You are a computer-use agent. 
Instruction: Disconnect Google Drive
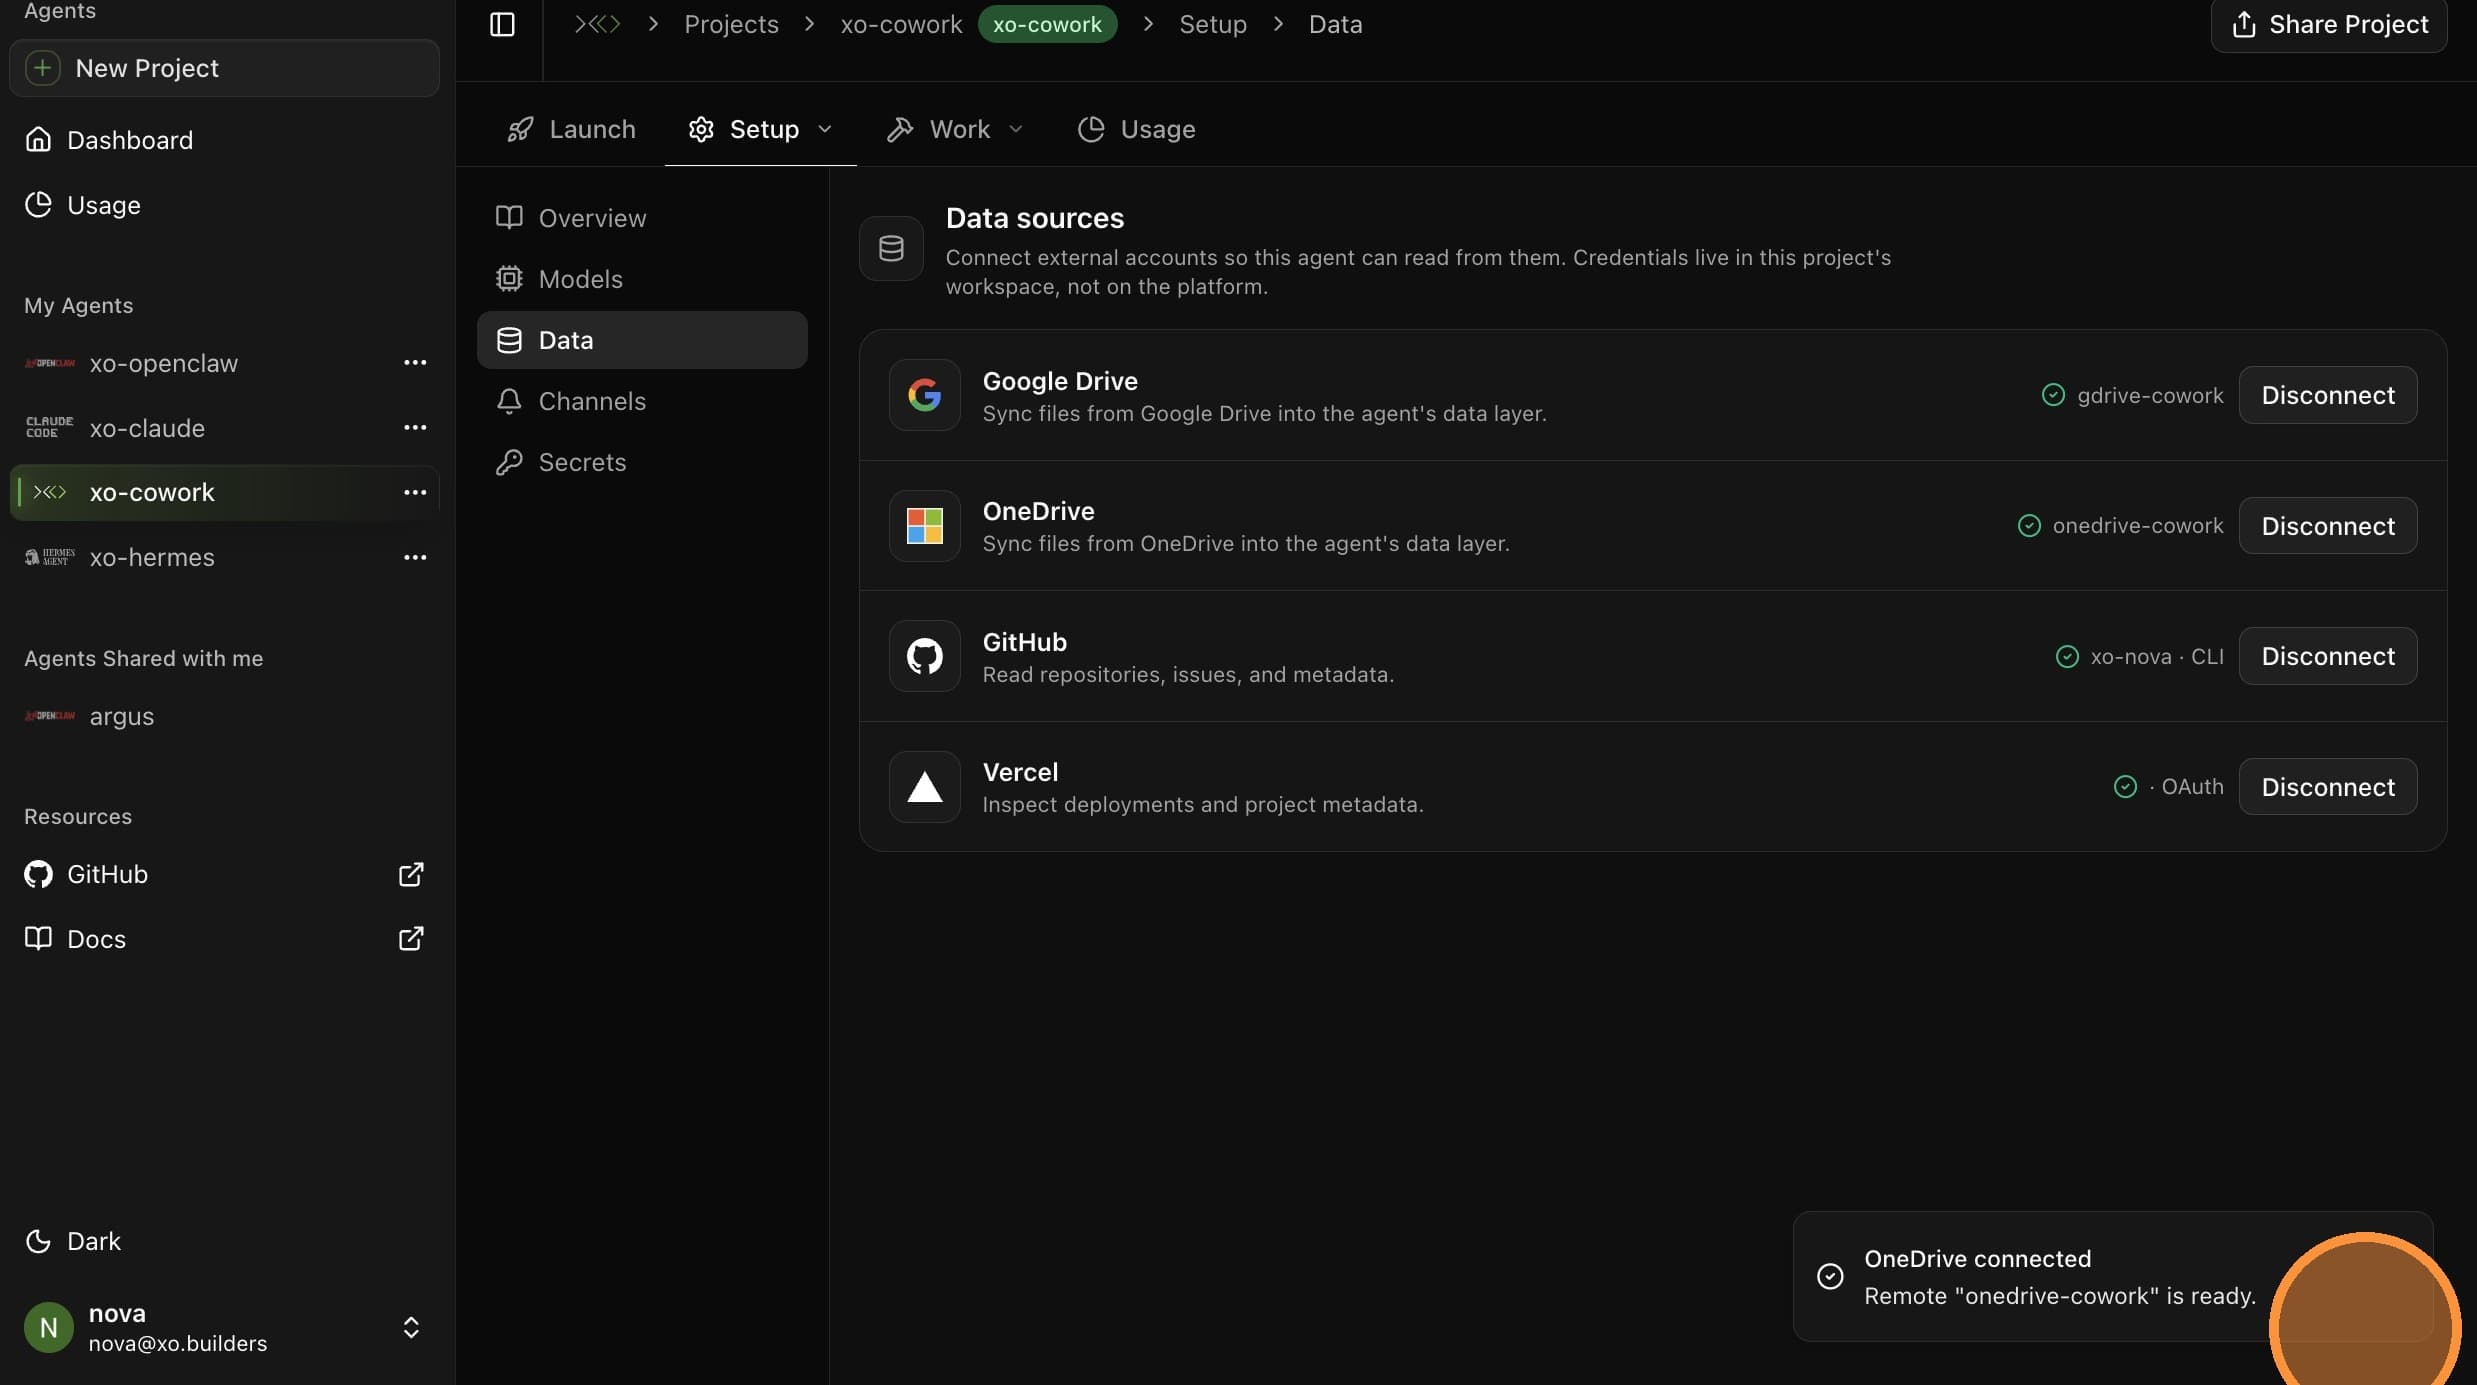tap(2328, 395)
